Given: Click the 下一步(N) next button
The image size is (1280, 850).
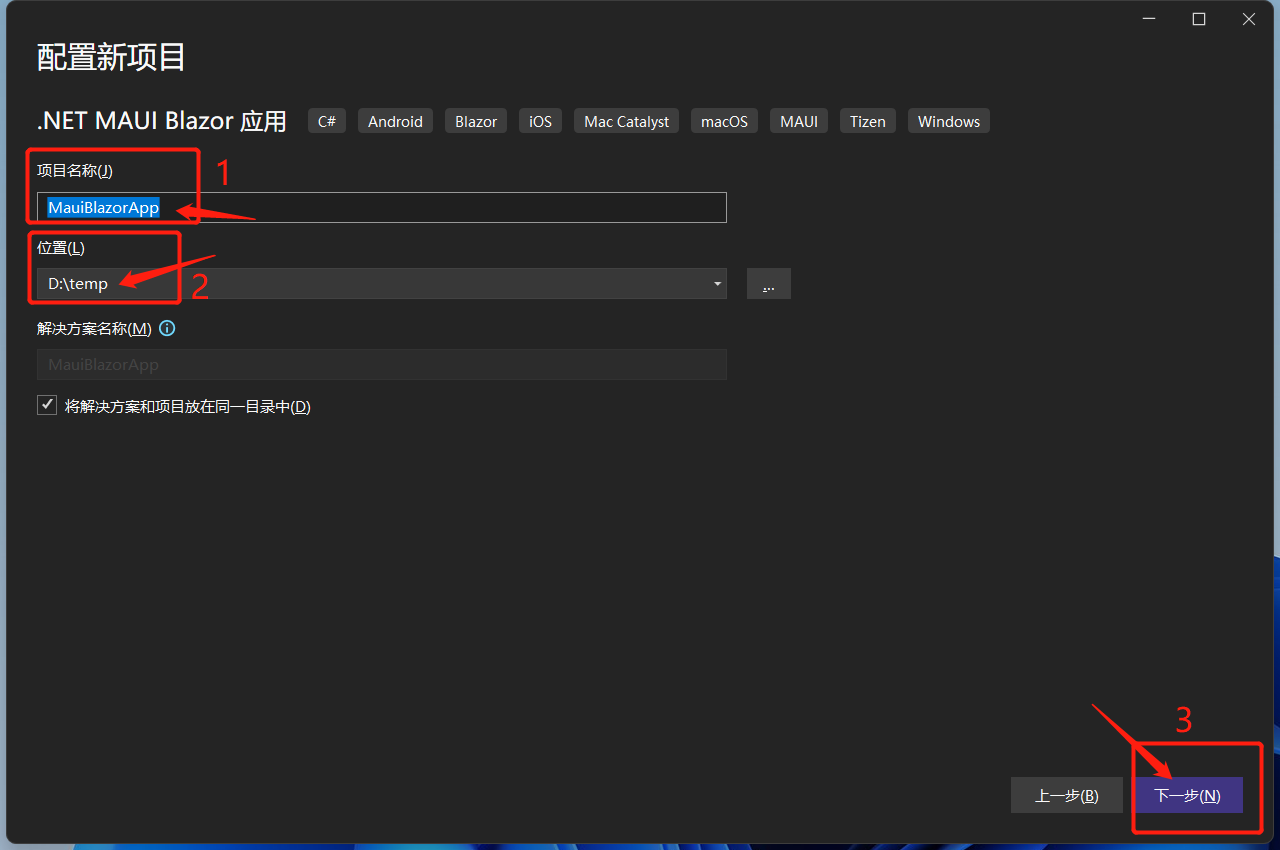Looking at the screenshot, I should 1189,796.
